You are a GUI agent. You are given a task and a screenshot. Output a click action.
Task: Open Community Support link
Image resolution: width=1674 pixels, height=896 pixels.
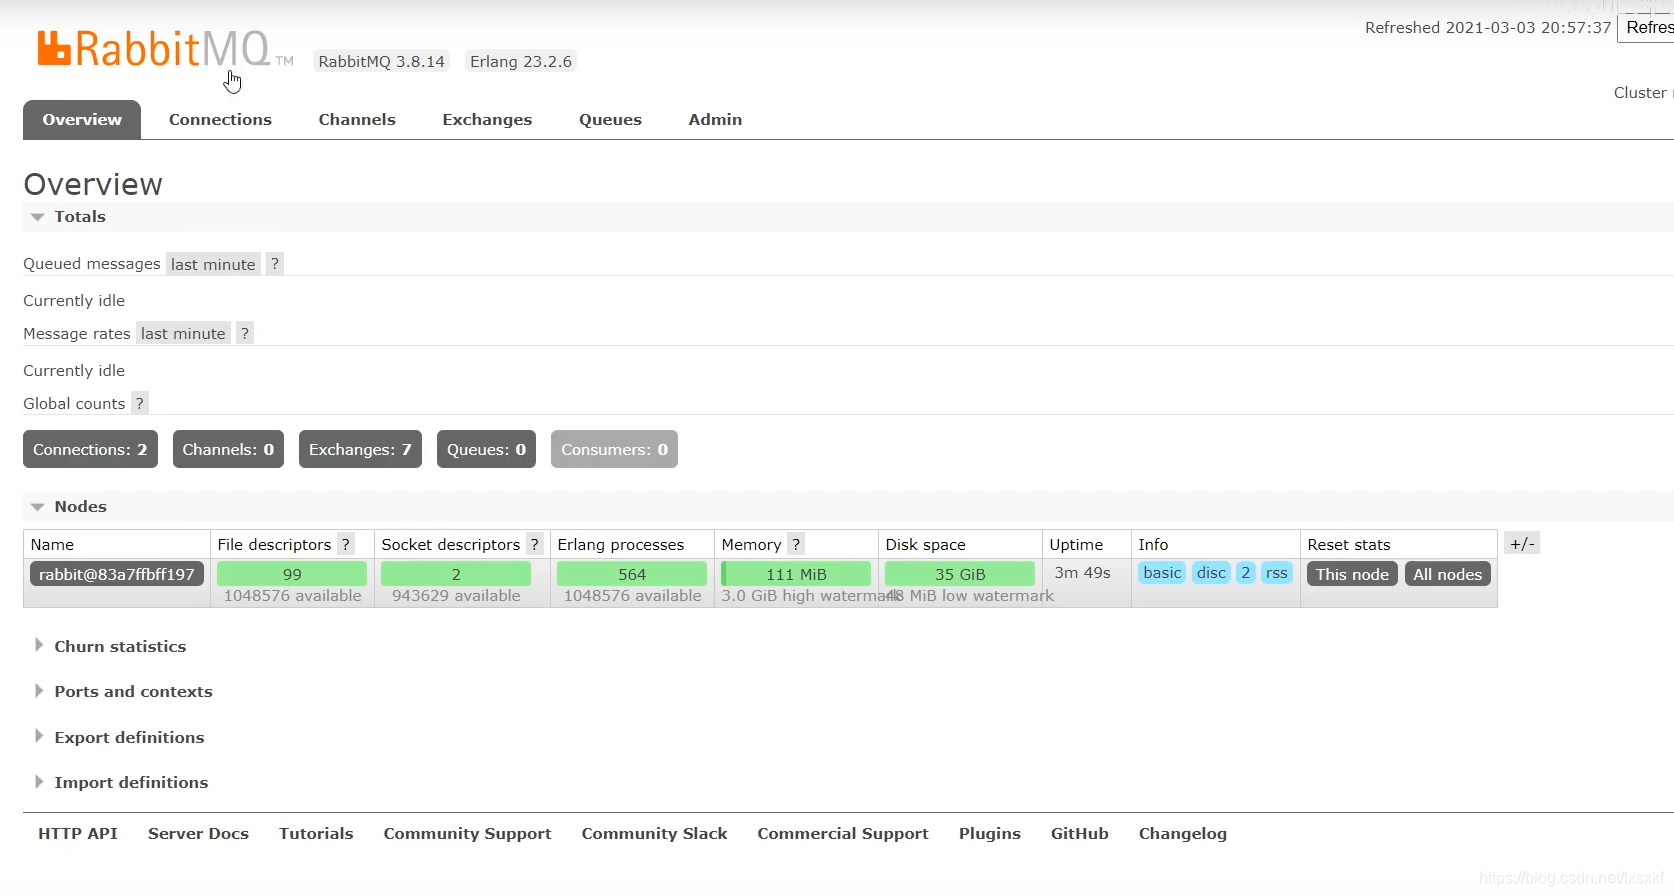pos(467,834)
